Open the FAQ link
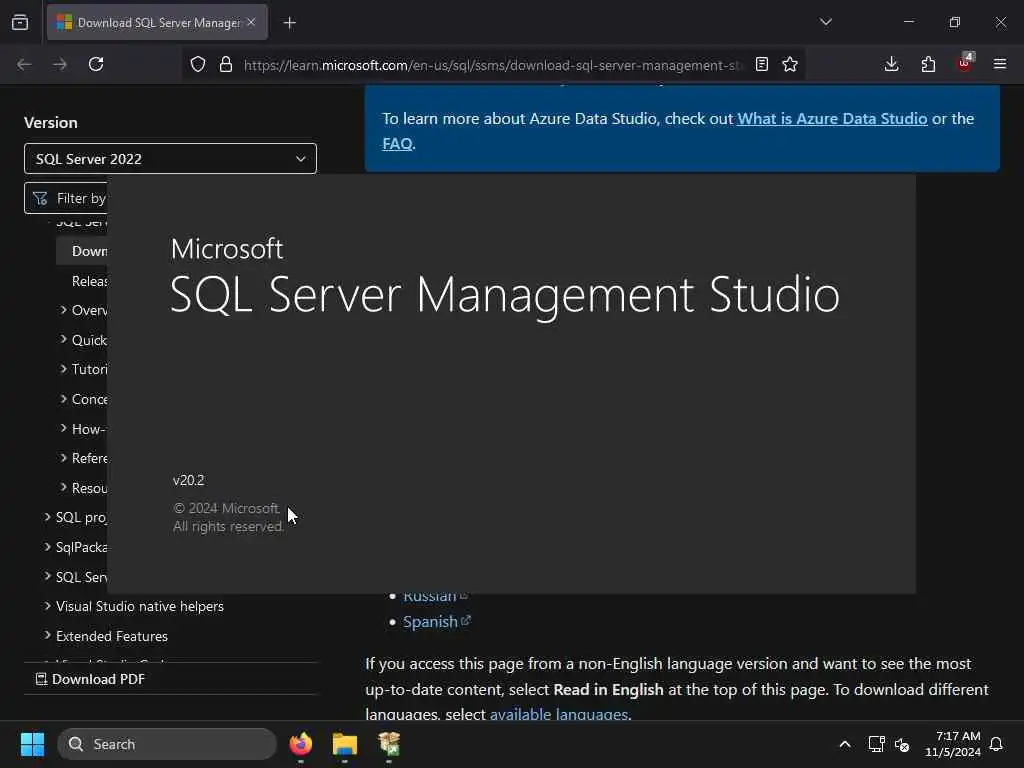This screenshot has width=1024, height=768. pos(397,143)
